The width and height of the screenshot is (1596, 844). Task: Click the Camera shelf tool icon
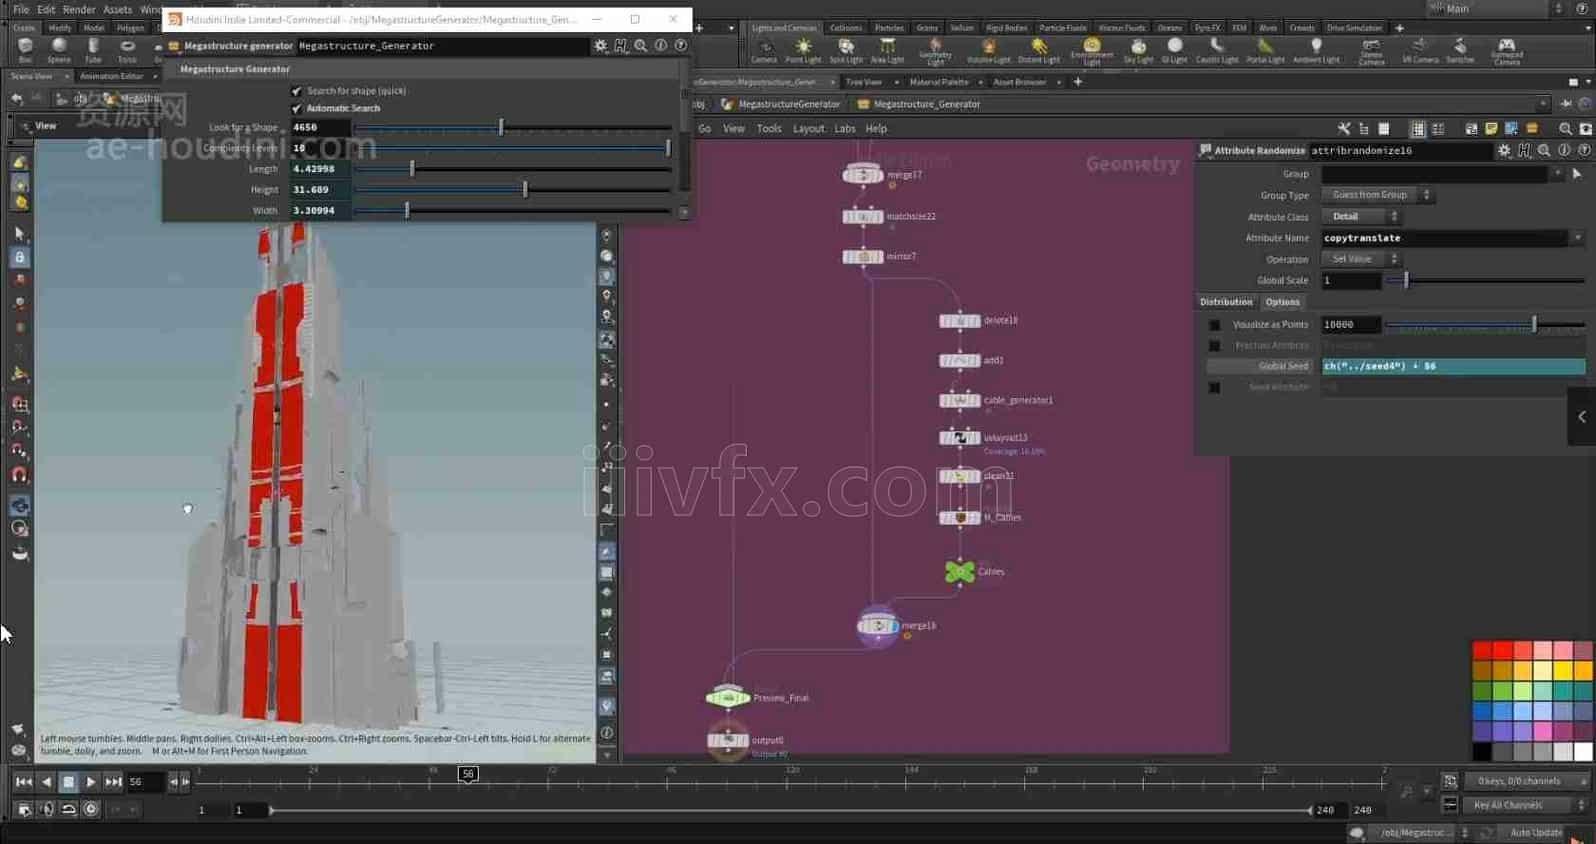[x=765, y=50]
